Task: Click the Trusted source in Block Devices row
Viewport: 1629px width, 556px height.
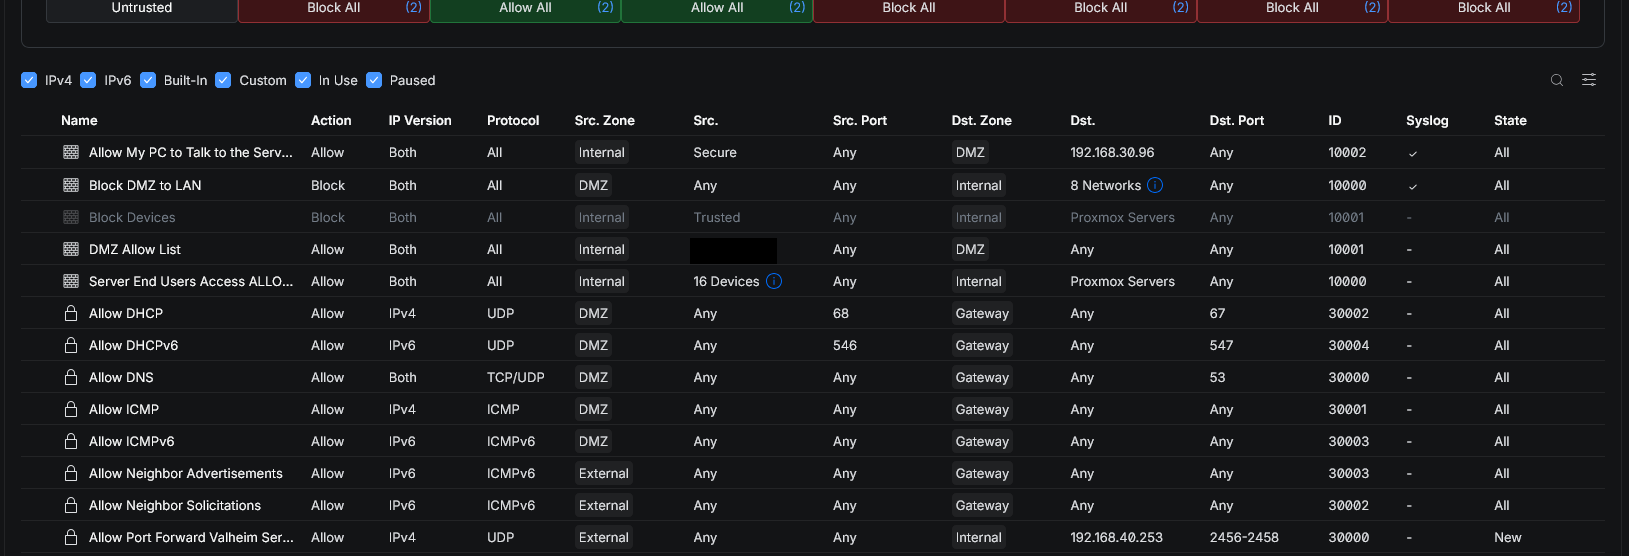Action: click(717, 217)
